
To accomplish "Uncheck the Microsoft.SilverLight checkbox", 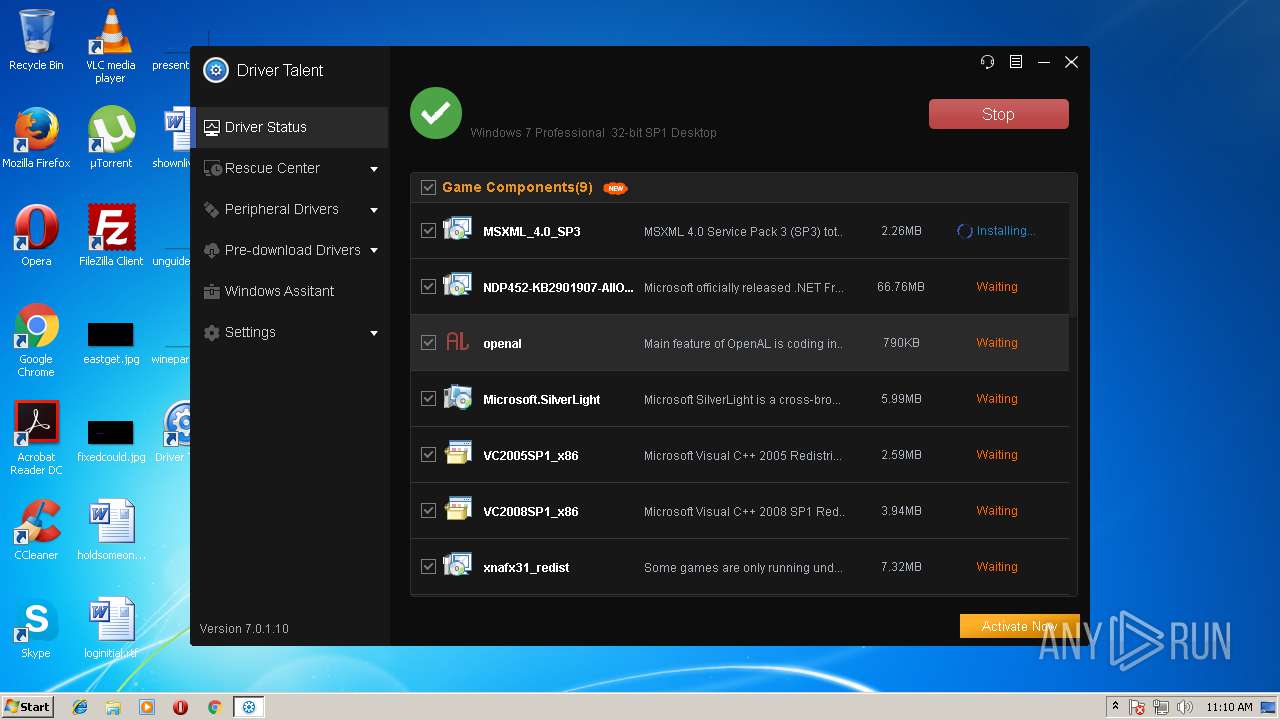I will coord(428,399).
